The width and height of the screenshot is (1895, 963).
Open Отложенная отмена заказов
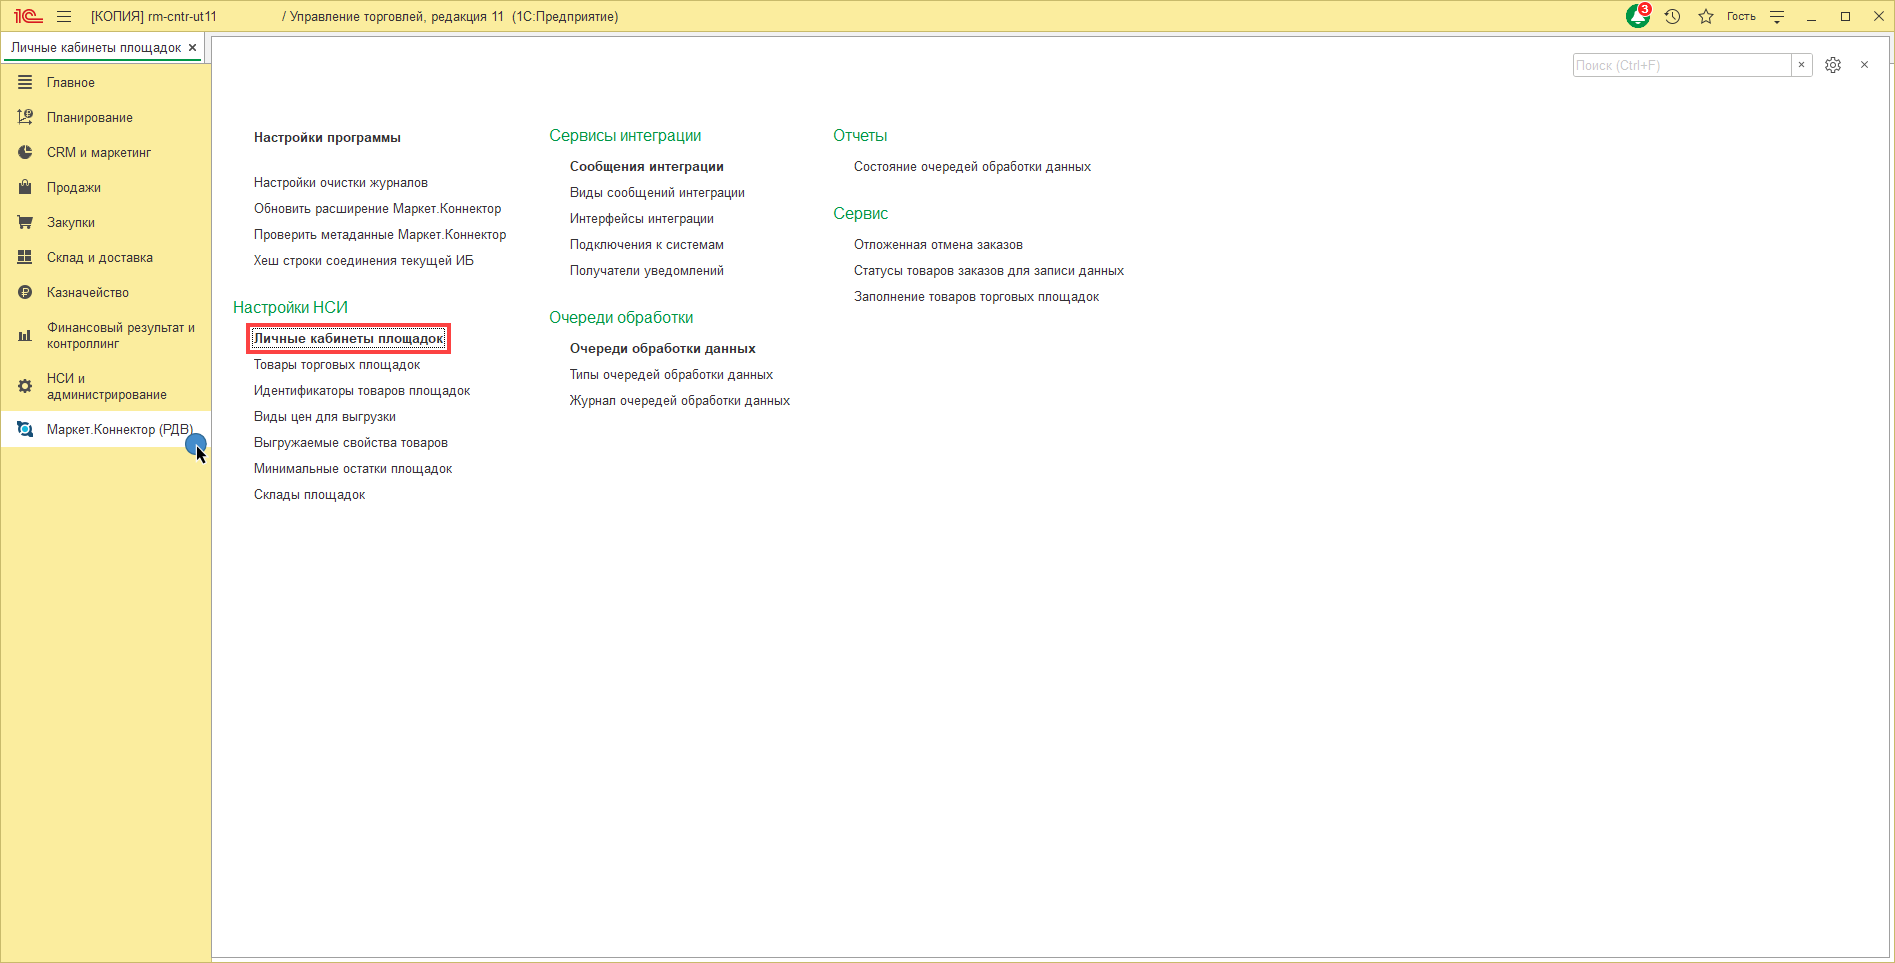(x=938, y=244)
